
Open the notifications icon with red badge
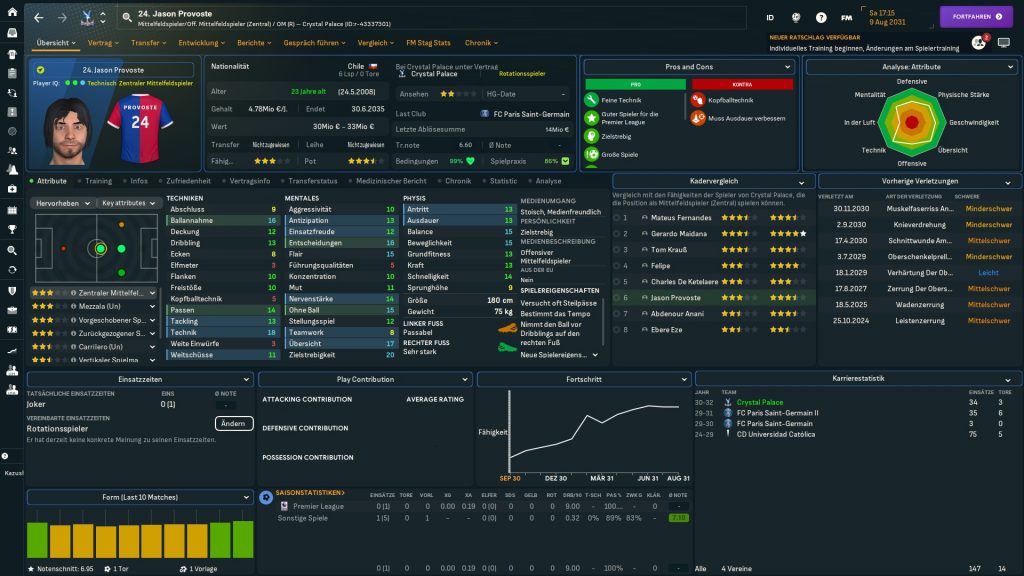(x=979, y=42)
